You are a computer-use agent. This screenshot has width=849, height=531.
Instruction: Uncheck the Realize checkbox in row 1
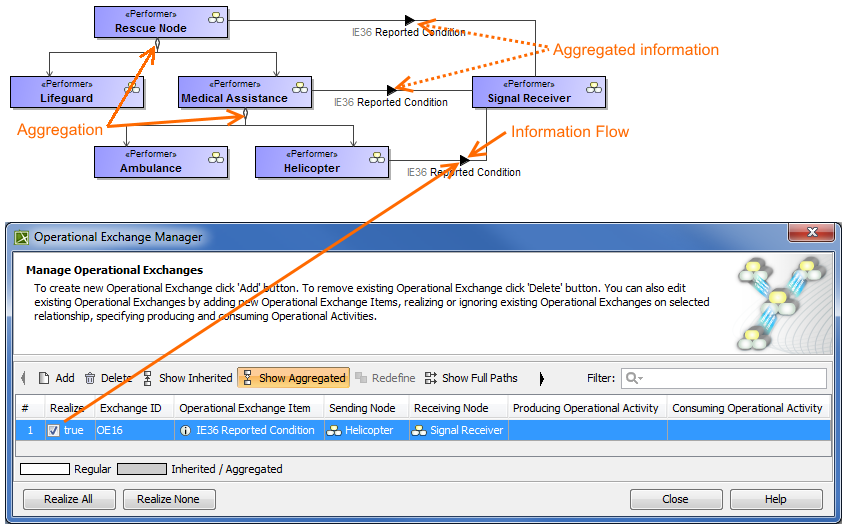point(53,430)
